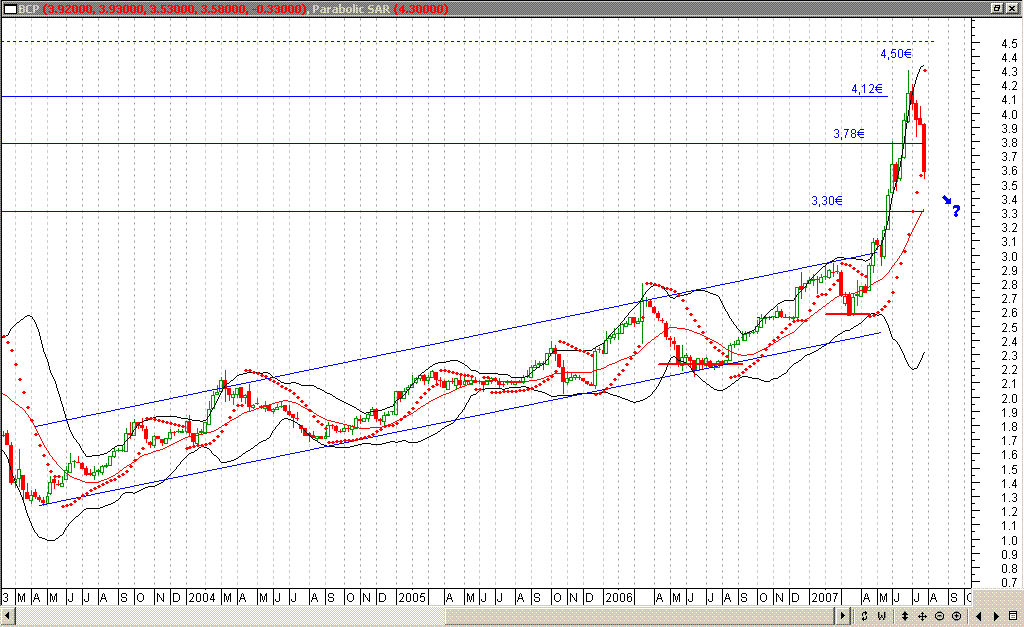Image resolution: width=1024 pixels, height=627 pixels.
Task: Select the 4,12€ resistance level label
Action: (x=866, y=89)
